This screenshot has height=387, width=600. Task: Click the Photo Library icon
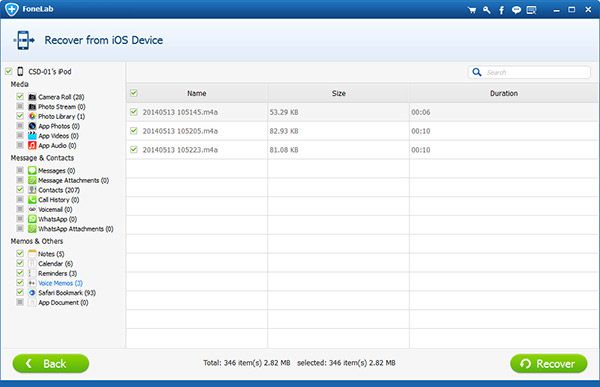click(32, 116)
